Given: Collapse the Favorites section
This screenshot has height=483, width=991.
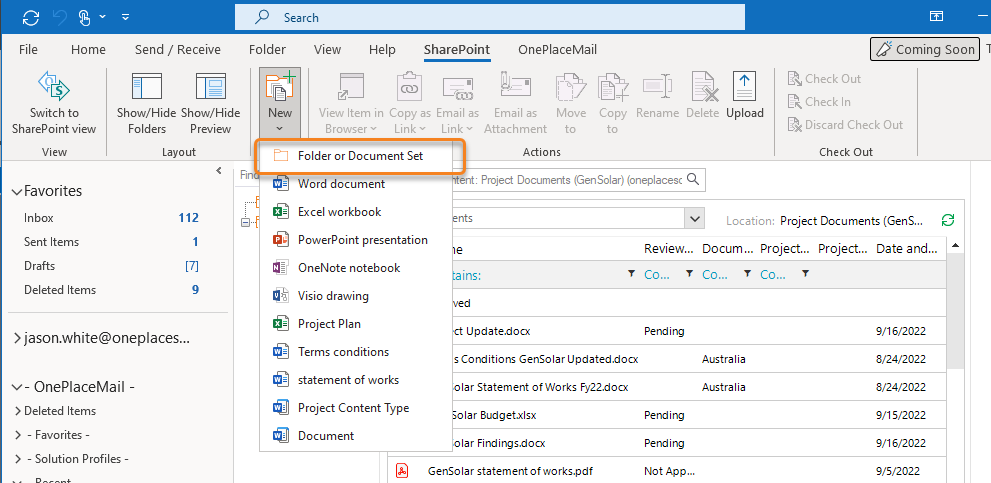Looking at the screenshot, I should (16, 192).
